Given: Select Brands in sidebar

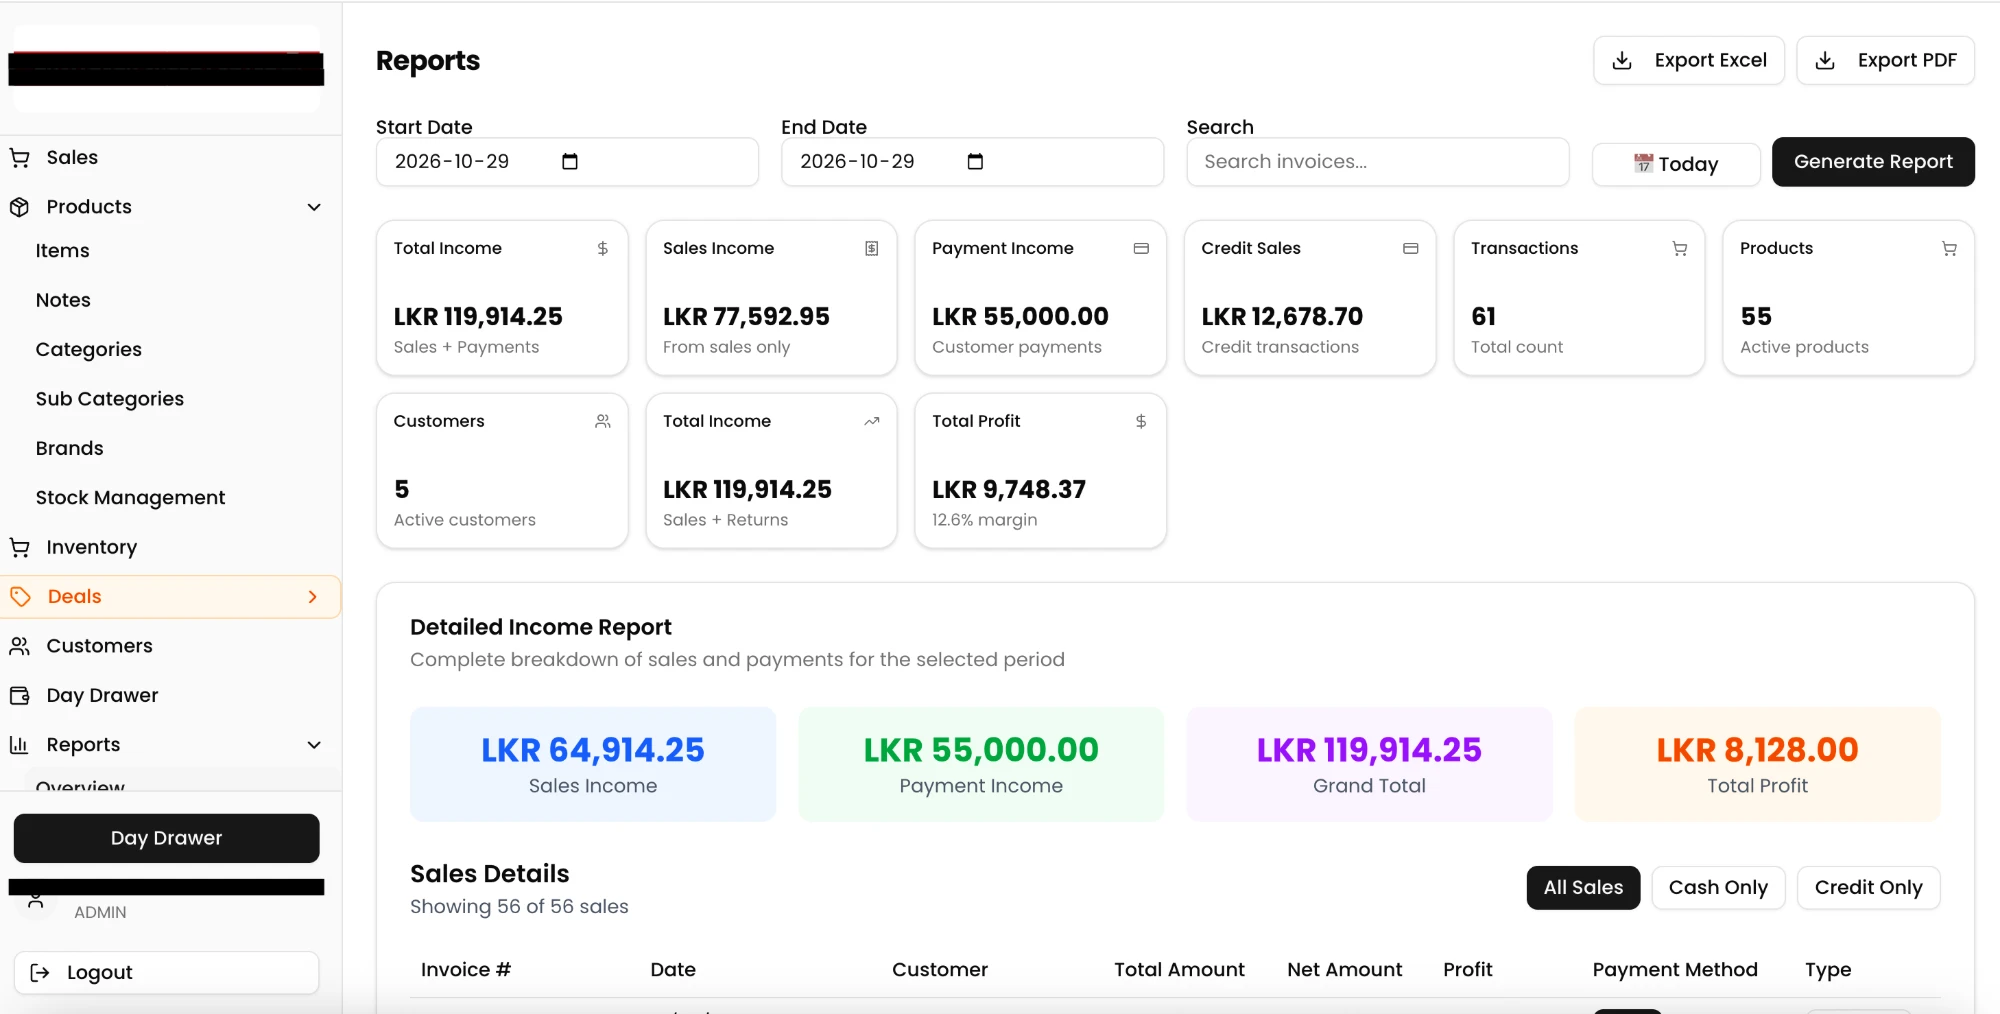Looking at the screenshot, I should 70,448.
